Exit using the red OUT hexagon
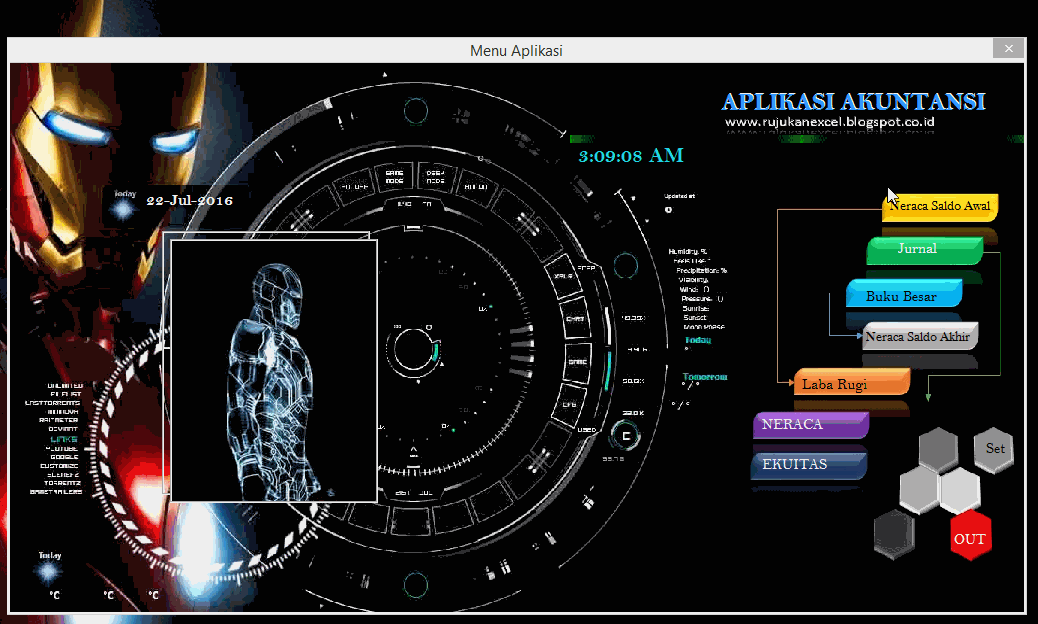Screen dimensions: 1038x624 (x=970, y=536)
